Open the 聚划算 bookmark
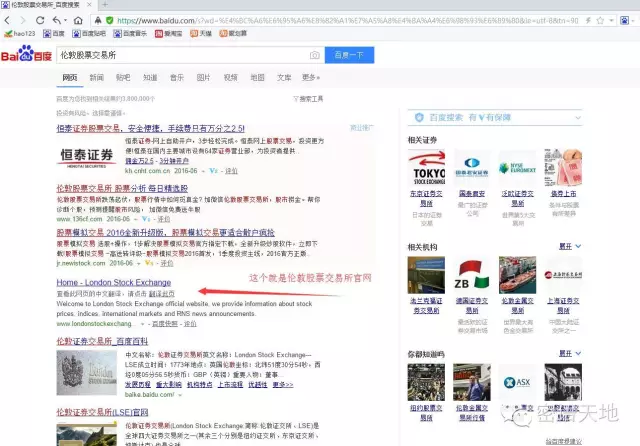This screenshot has width=640, height=446. pos(233,33)
